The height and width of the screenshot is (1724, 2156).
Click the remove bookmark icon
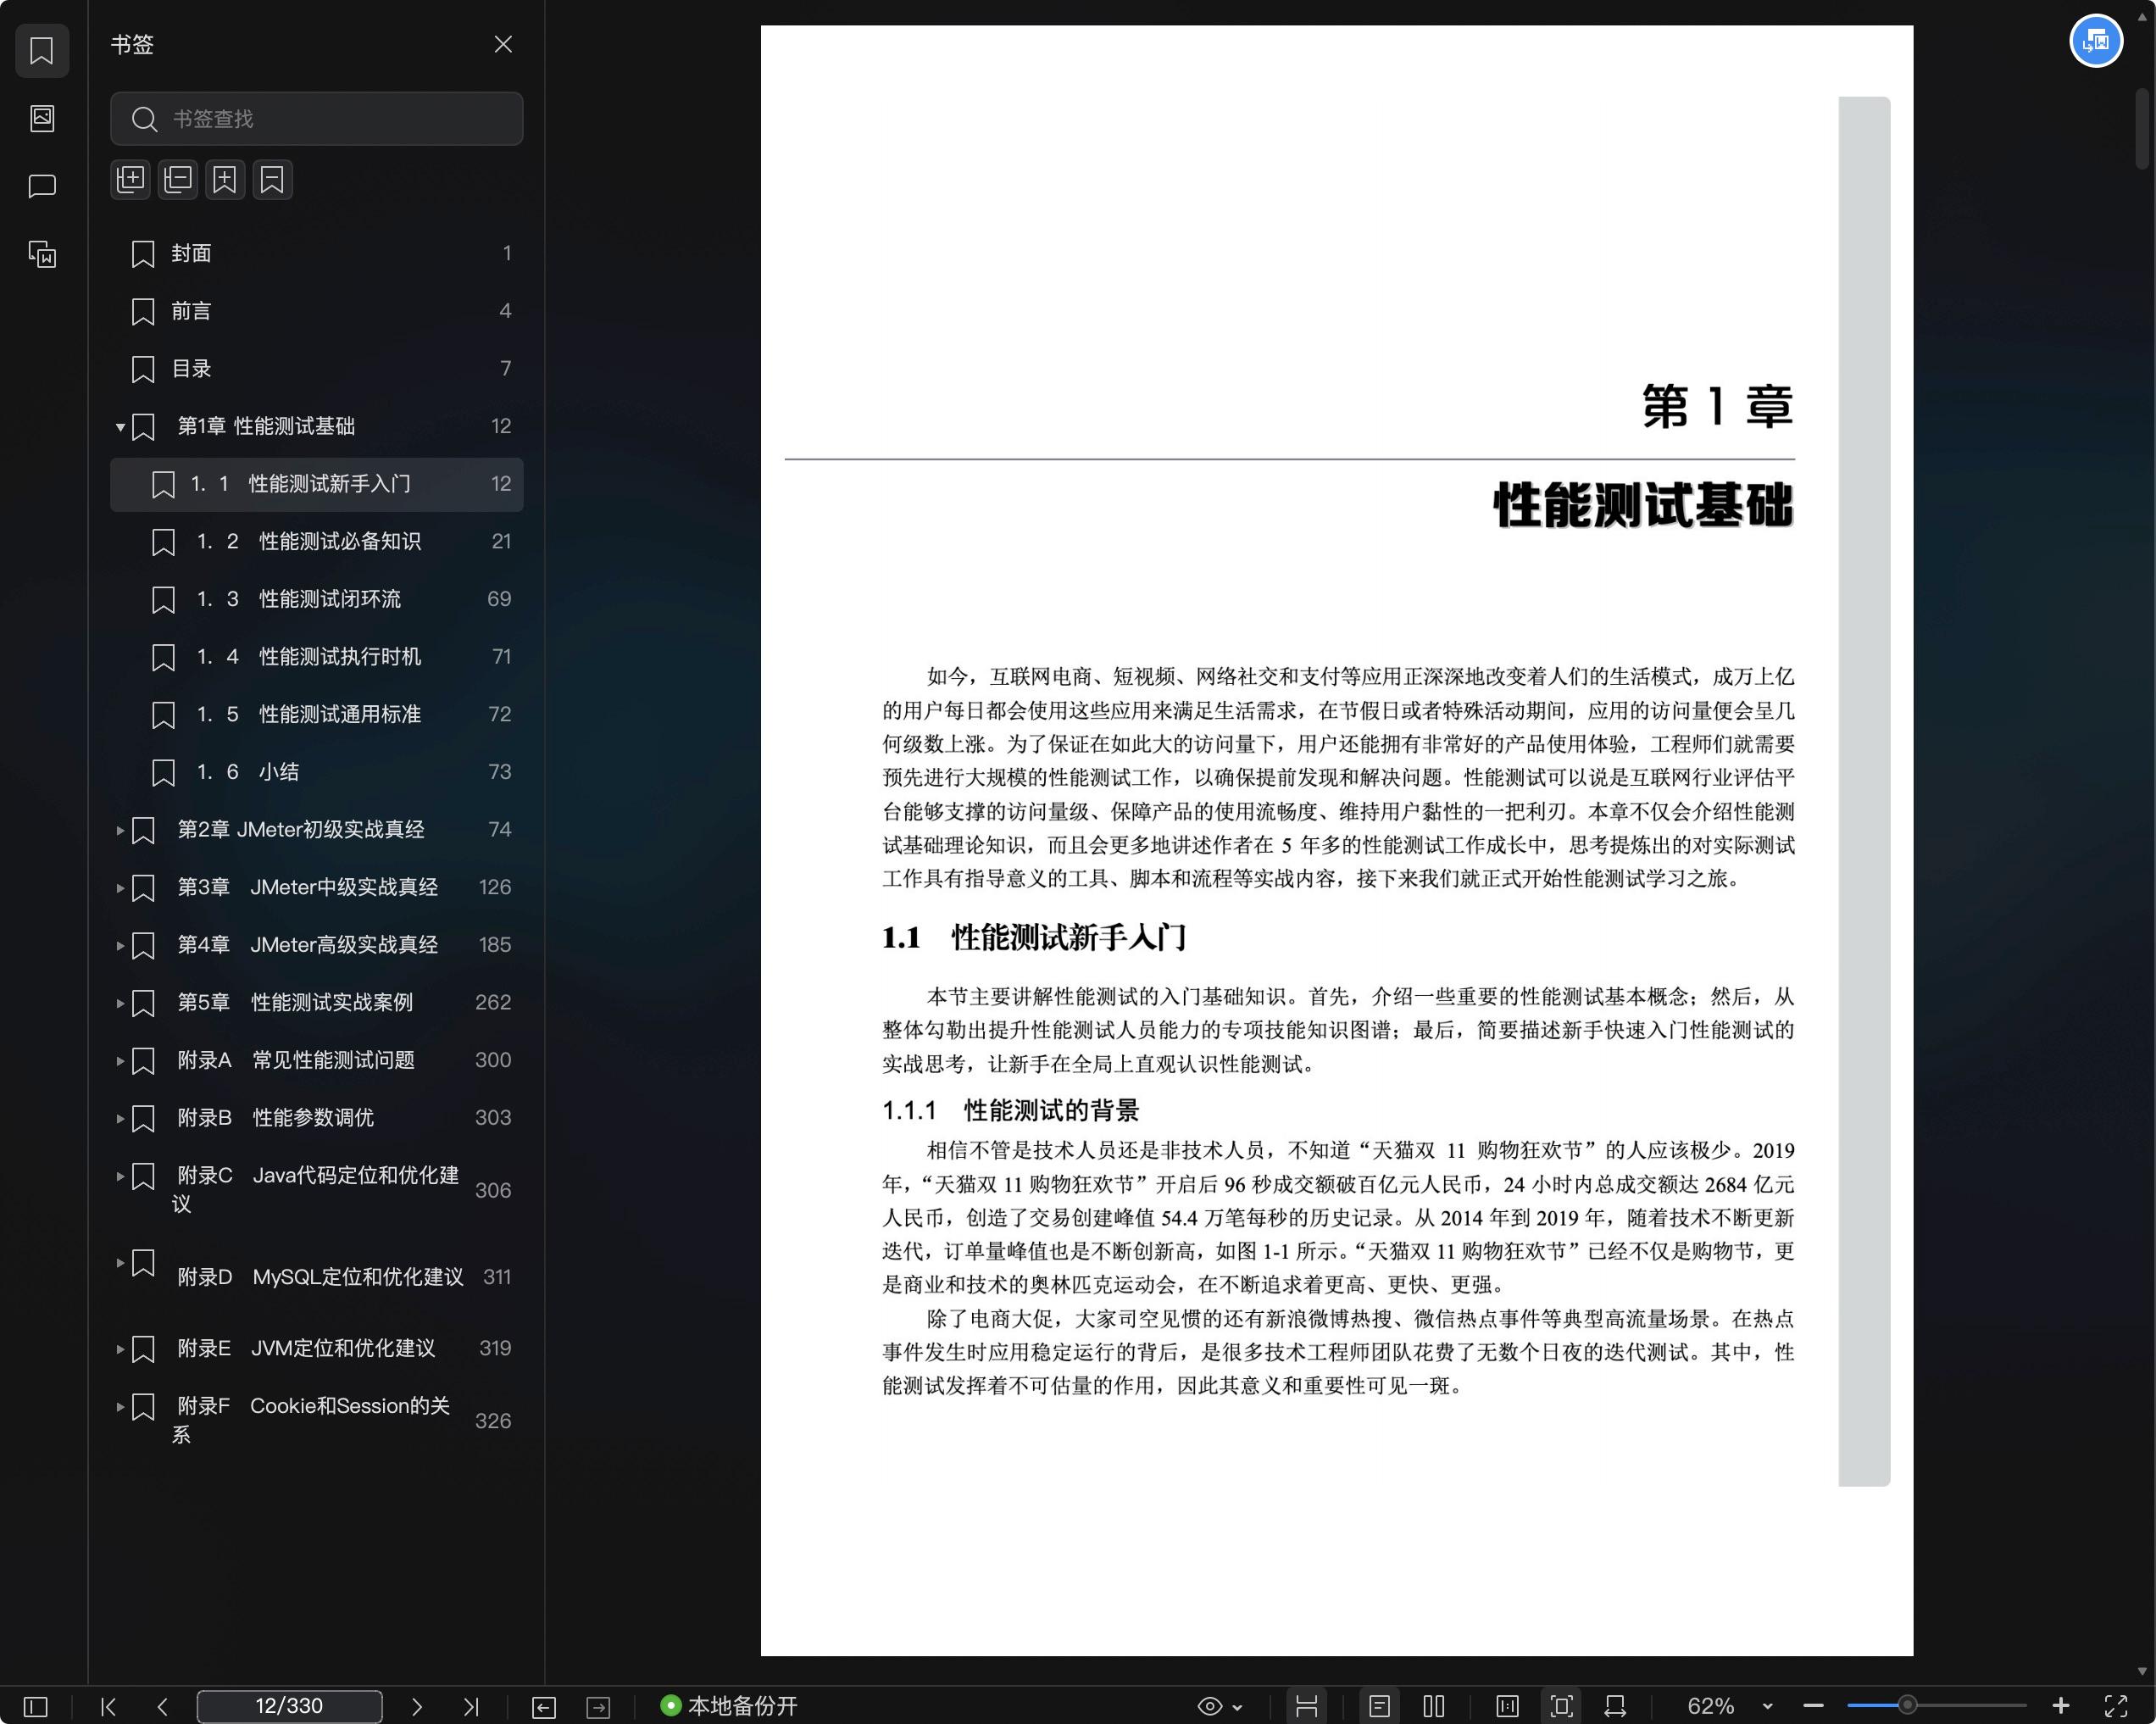coord(272,180)
